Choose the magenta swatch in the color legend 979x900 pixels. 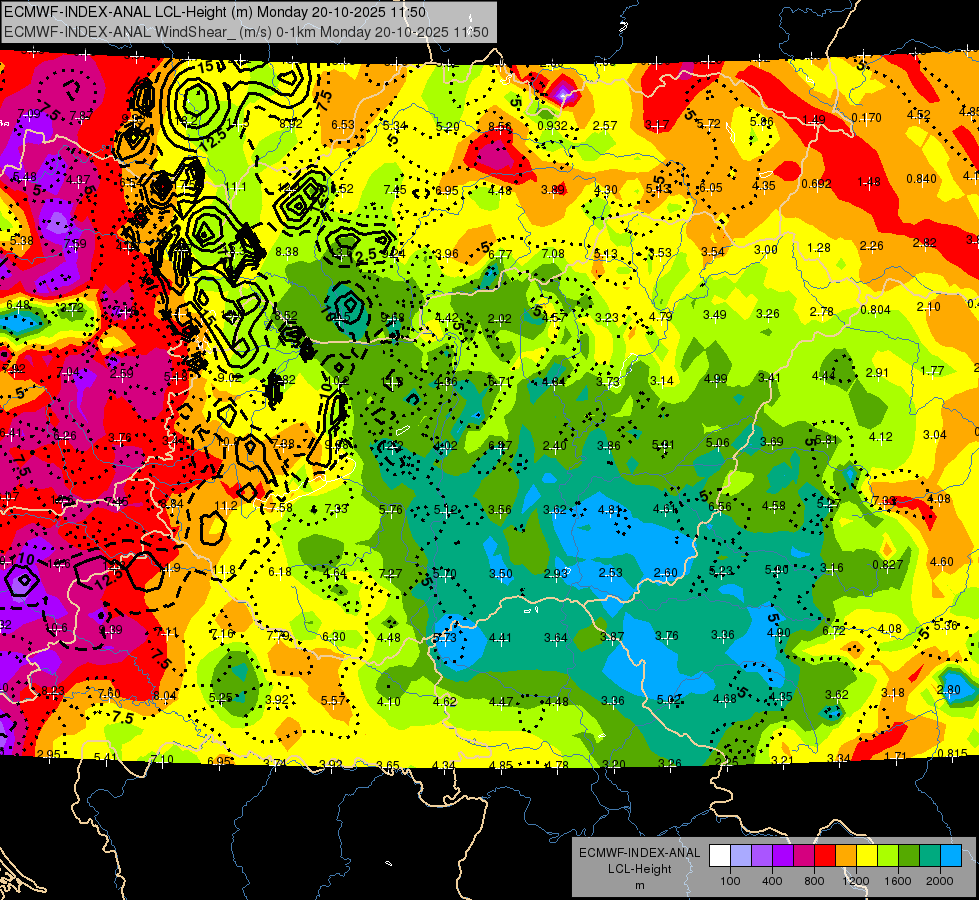[x=804, y=856]
